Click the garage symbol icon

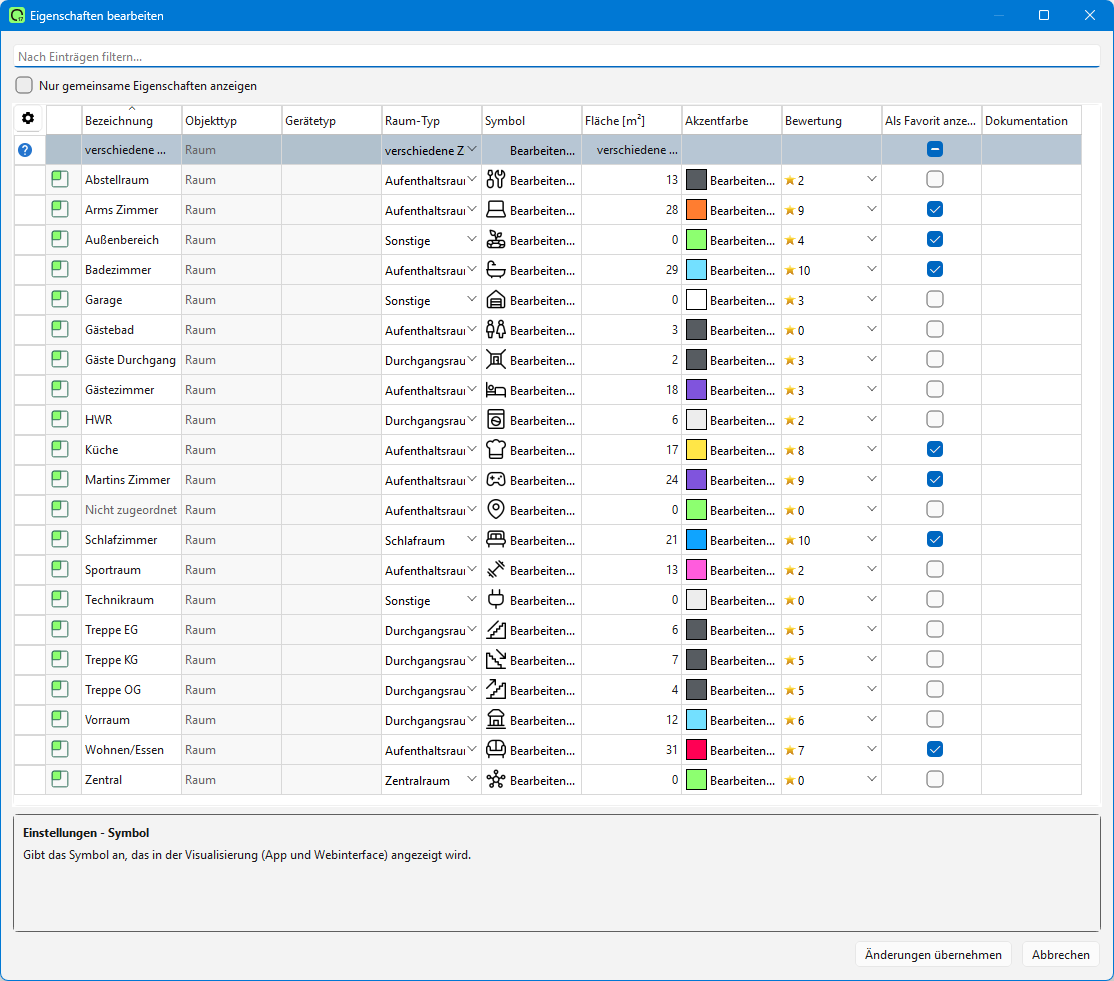click(x=495, y=300)
